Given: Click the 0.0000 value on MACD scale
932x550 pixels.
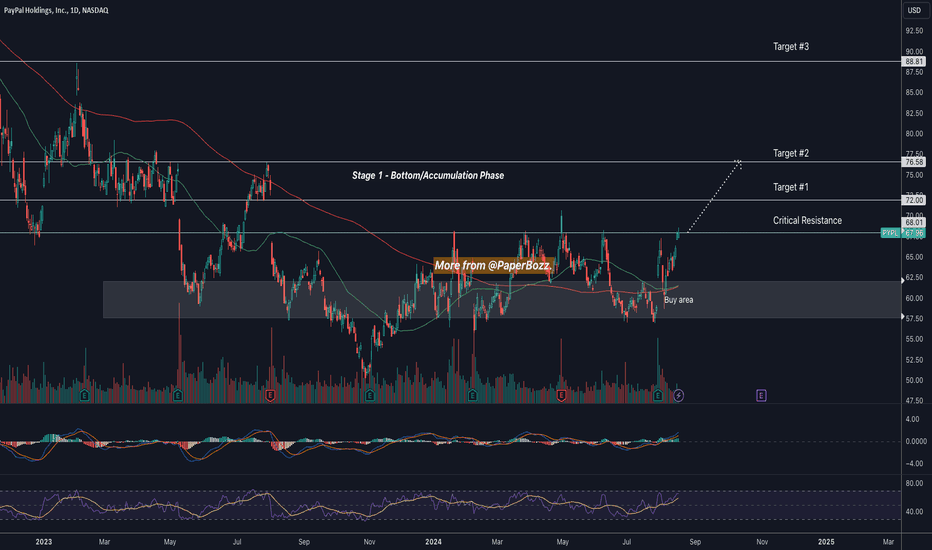Looking at the screenshot, I should tap(915, 441).
